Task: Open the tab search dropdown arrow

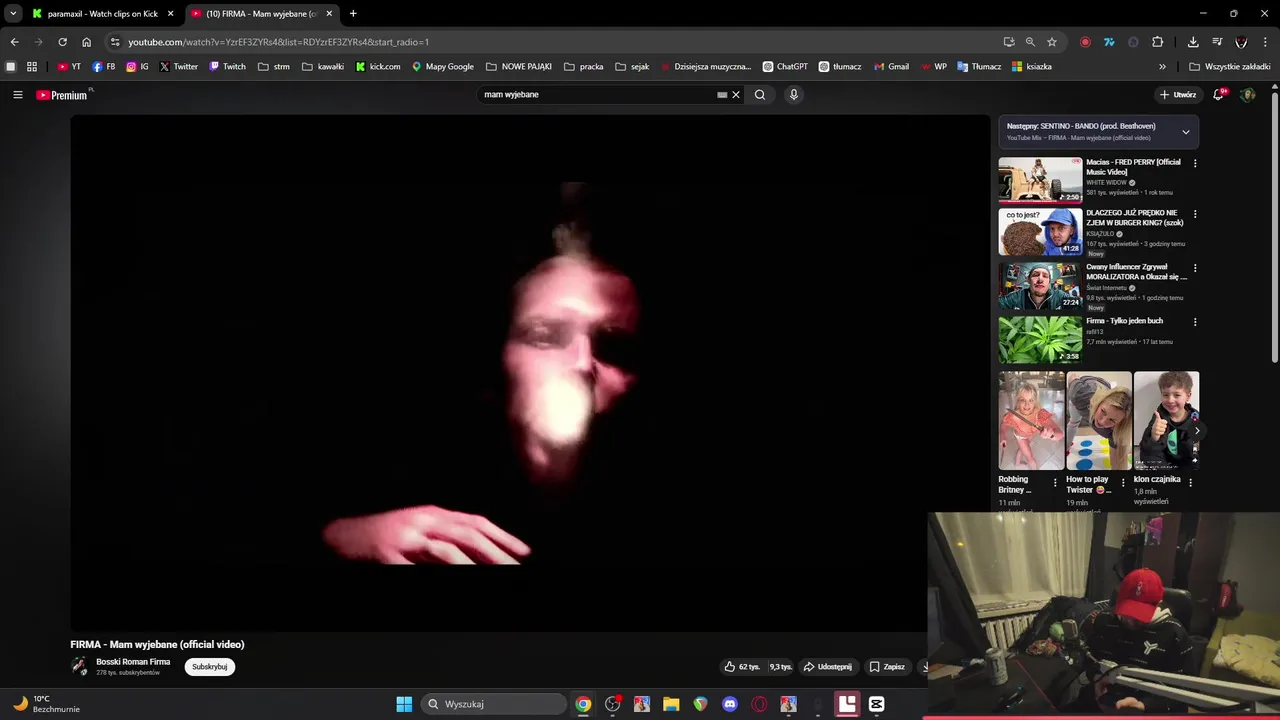Action: [13, 14]
